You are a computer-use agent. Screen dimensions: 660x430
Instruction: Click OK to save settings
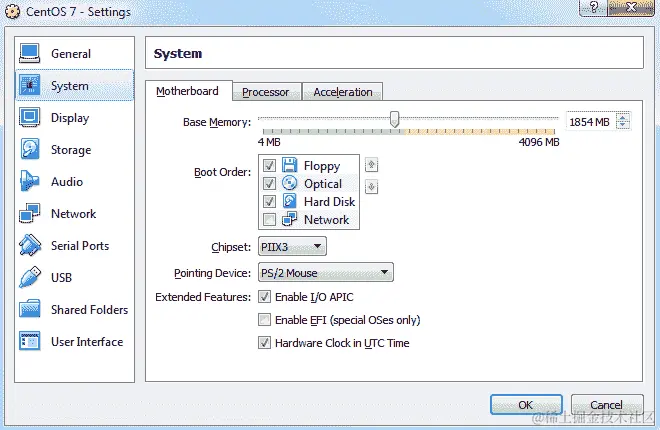pyautogui.click(x=526, y=405)
